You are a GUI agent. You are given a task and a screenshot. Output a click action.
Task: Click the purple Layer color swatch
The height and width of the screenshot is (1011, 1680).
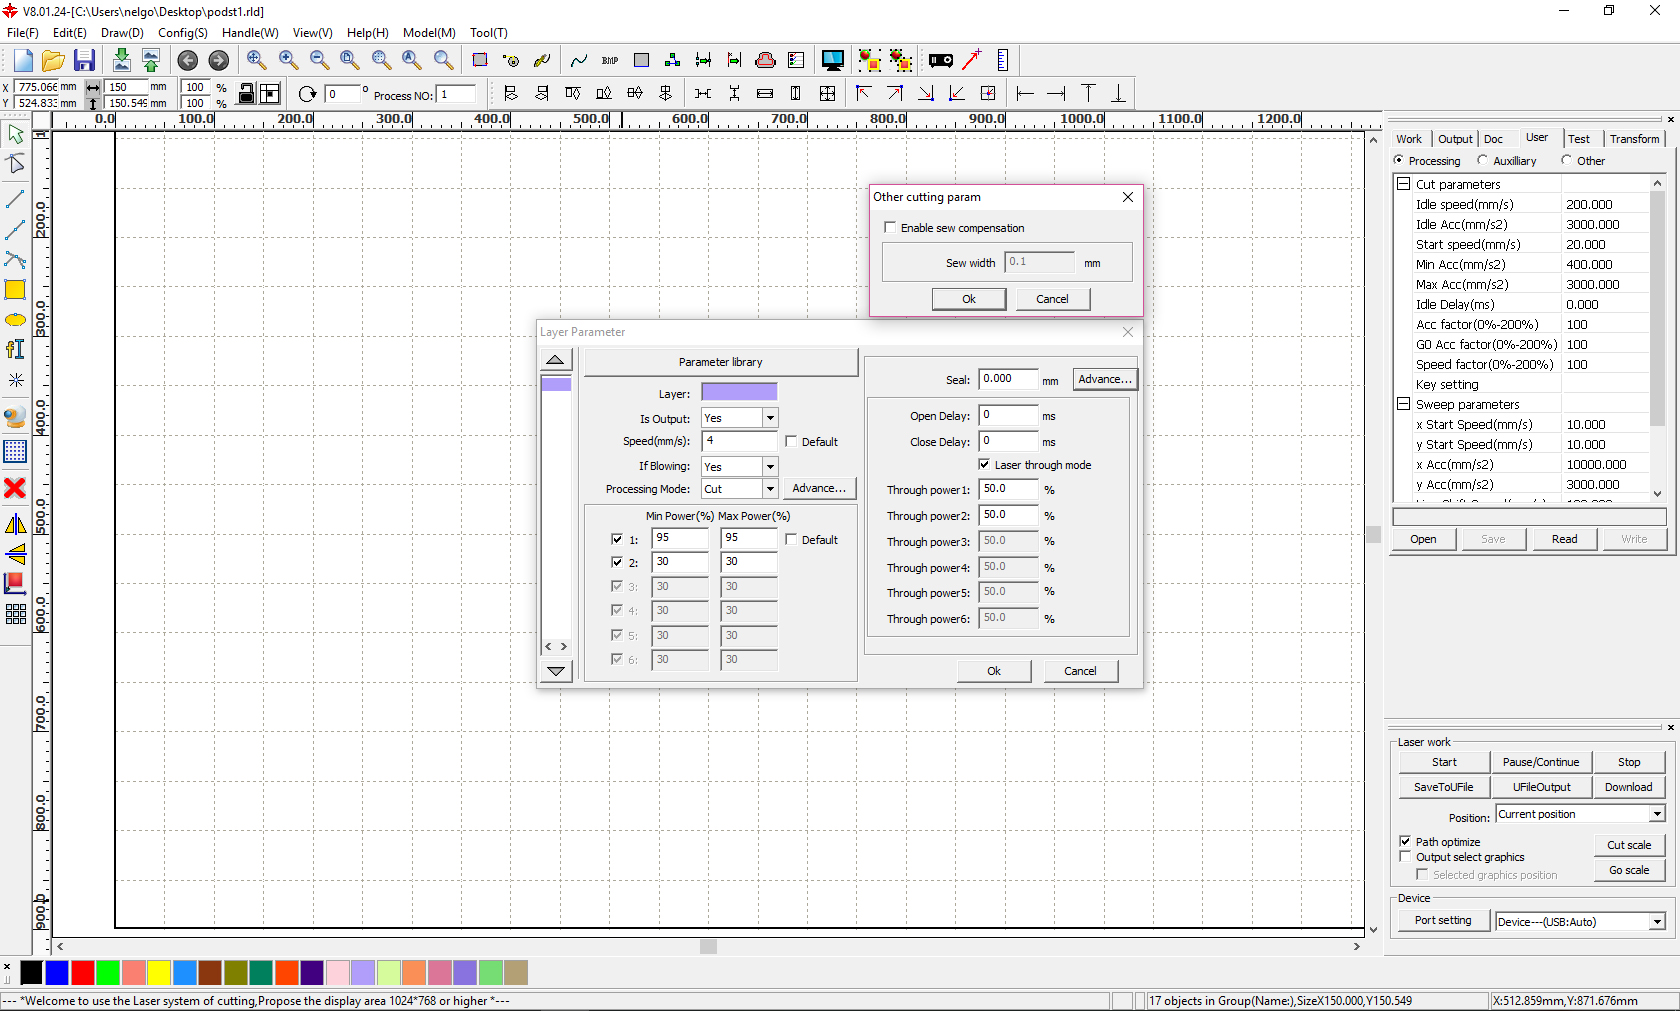point(739,392)
